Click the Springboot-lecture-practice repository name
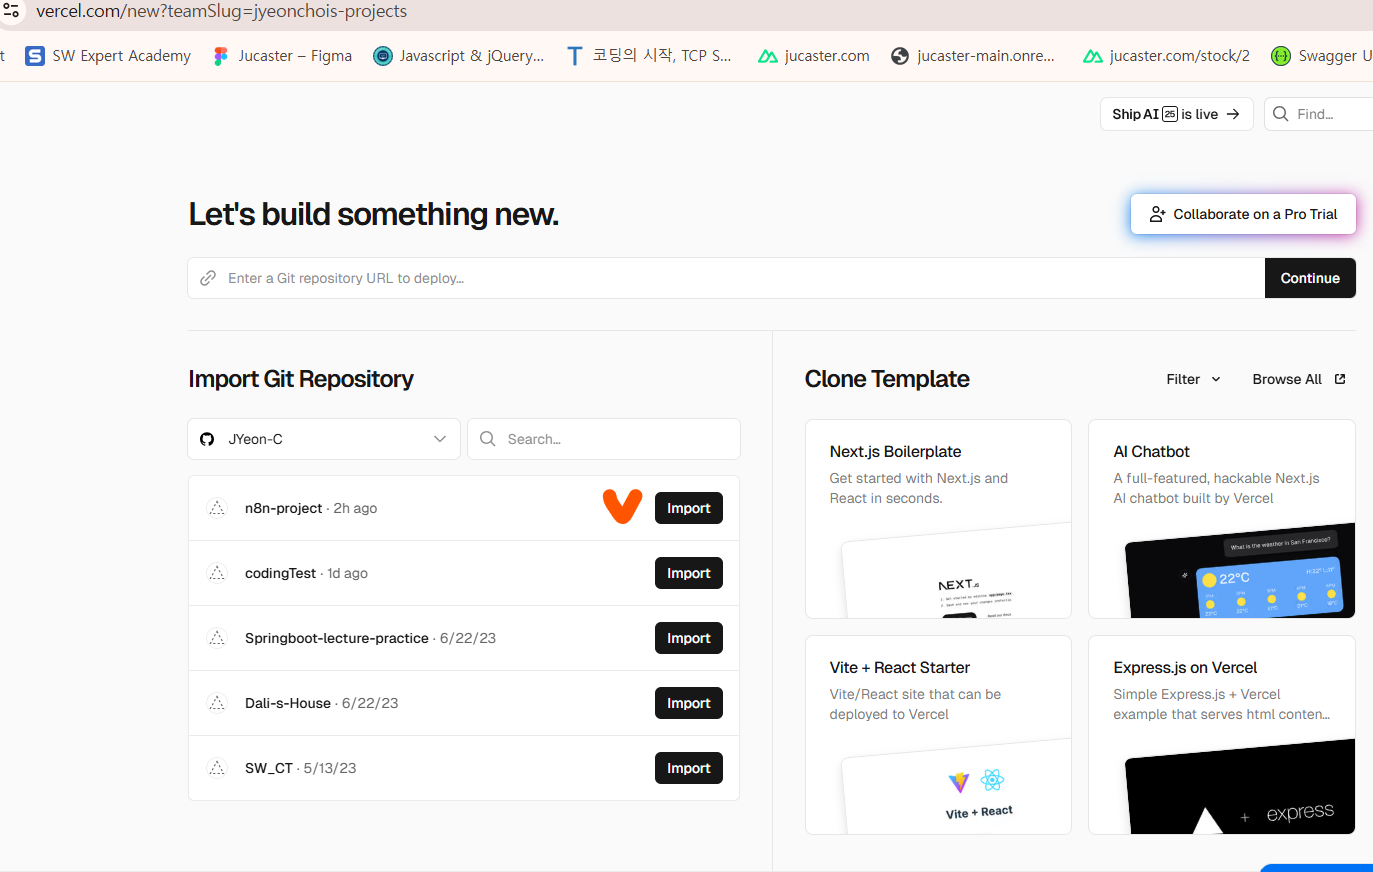This screenshot has height=872, width=1373. pyautogui.click(x=336, y=638)
